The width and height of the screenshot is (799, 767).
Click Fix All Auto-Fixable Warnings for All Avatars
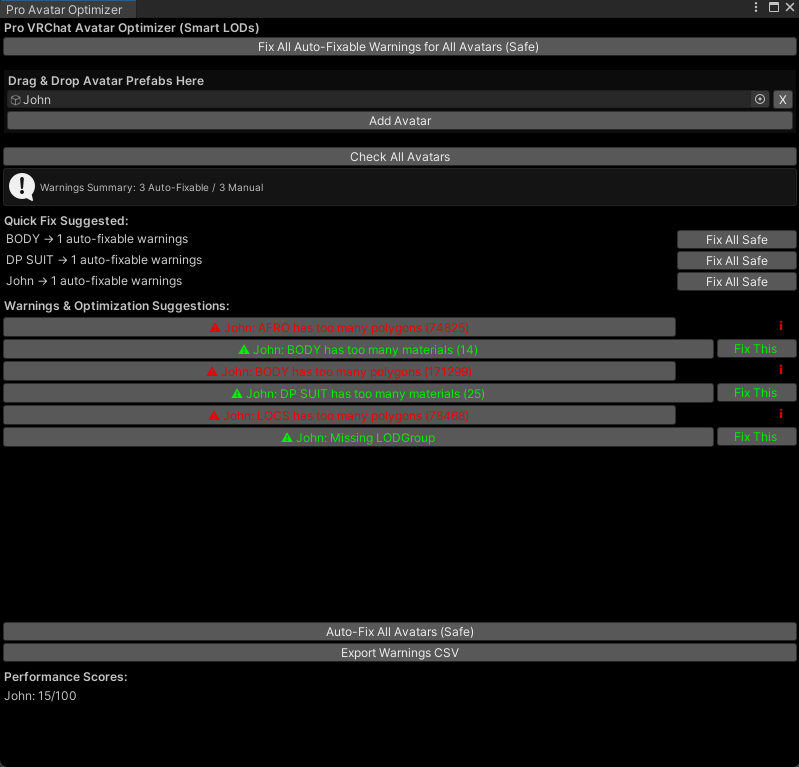pos(400,47)
